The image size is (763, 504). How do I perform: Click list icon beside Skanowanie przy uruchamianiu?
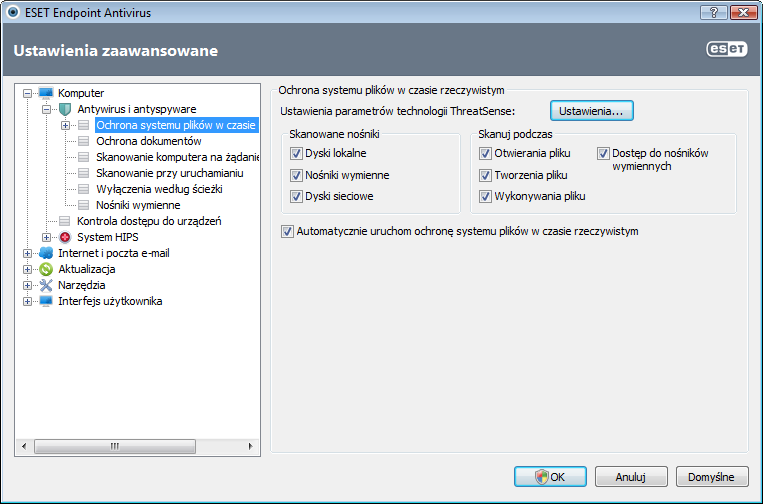84,173
